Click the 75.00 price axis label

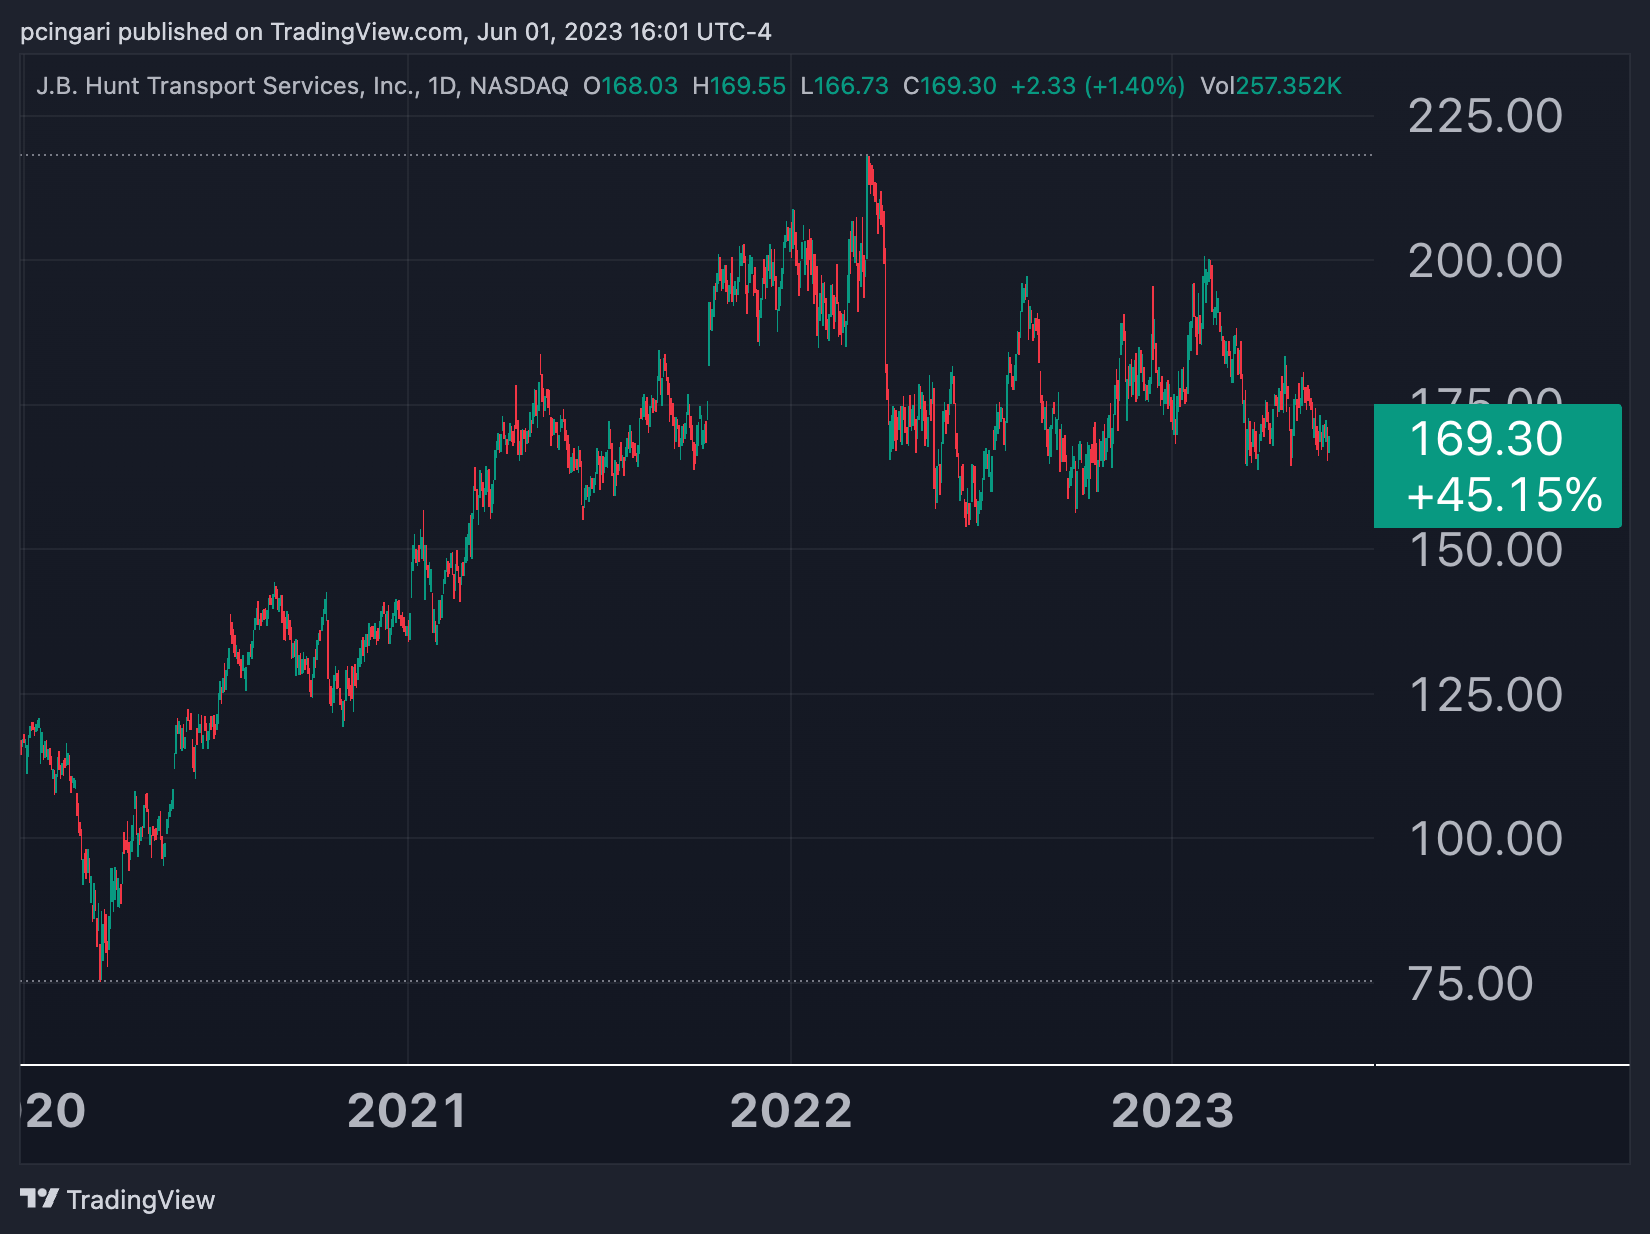tap(1470, 984)
